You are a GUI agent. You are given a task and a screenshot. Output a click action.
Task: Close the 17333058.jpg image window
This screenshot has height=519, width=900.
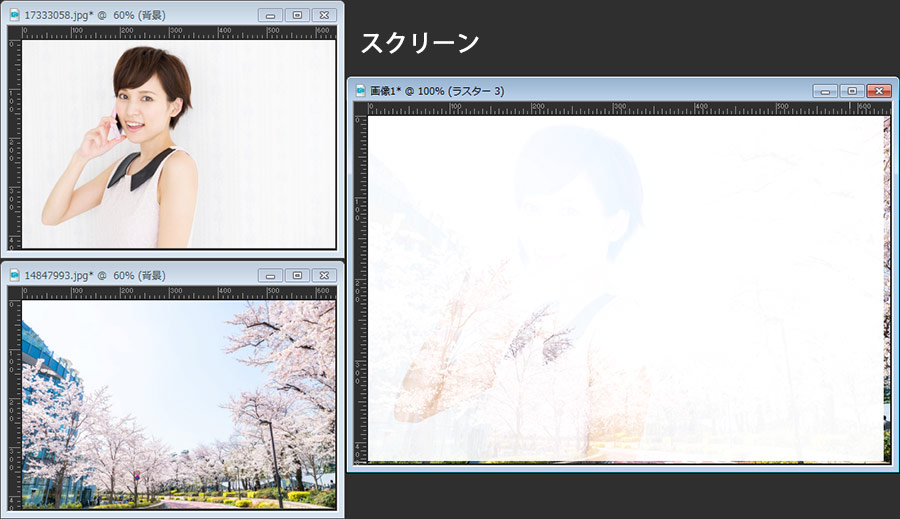point(324,15)
